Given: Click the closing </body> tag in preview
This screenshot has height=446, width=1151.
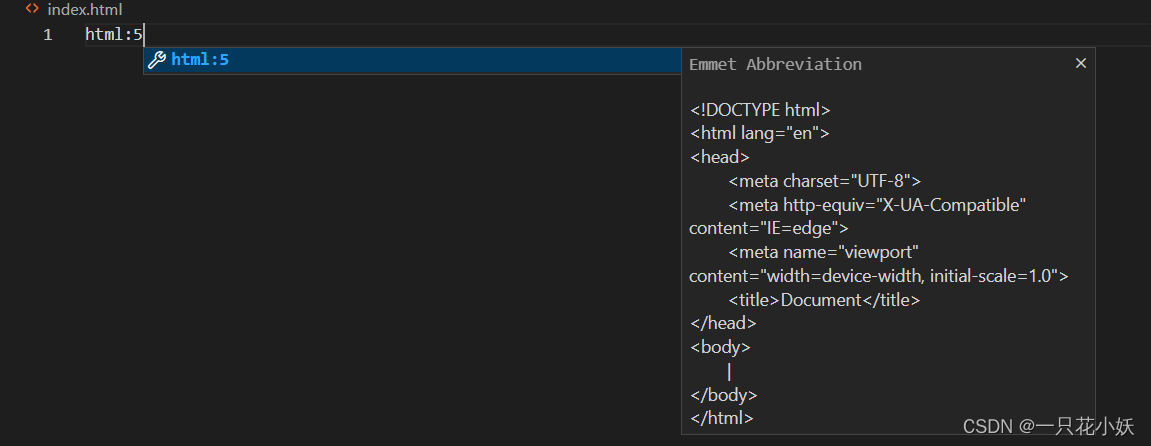Looking at the screenshot, I should (x=723, y=395).
